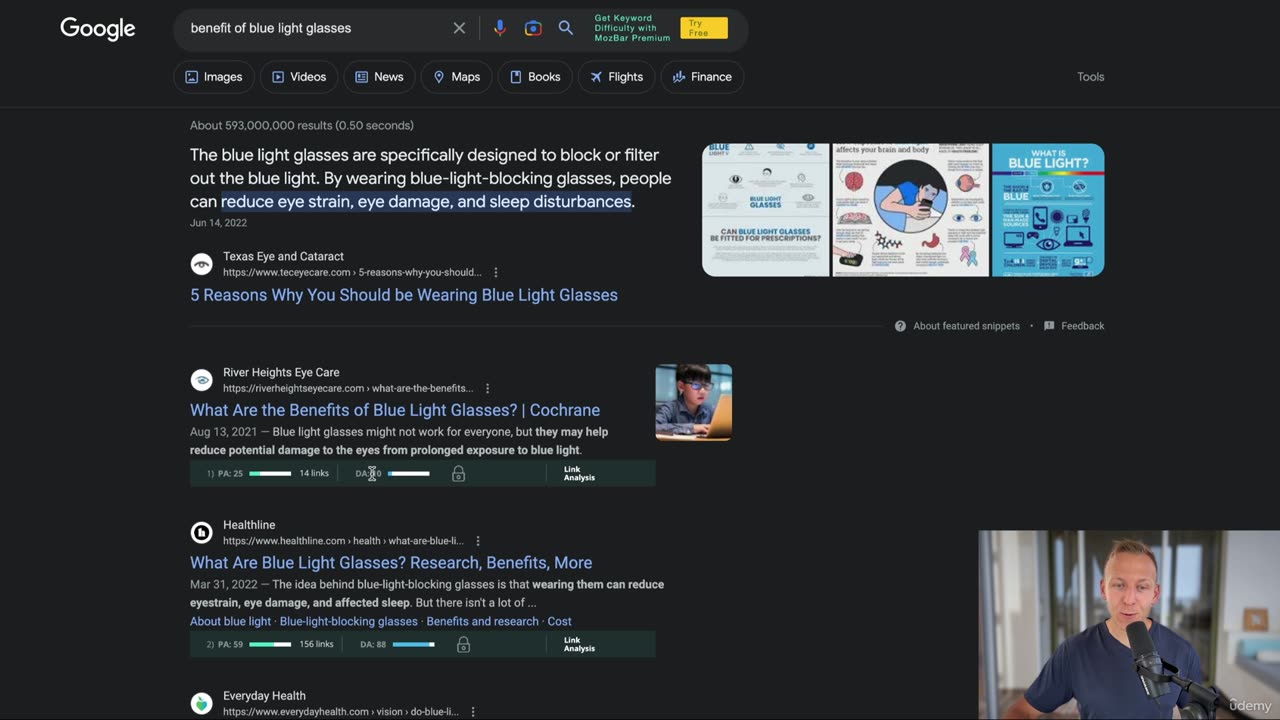The image size is (1280, 720).
Task: Click the Everyday Health favicon
Action: point(202,703)
